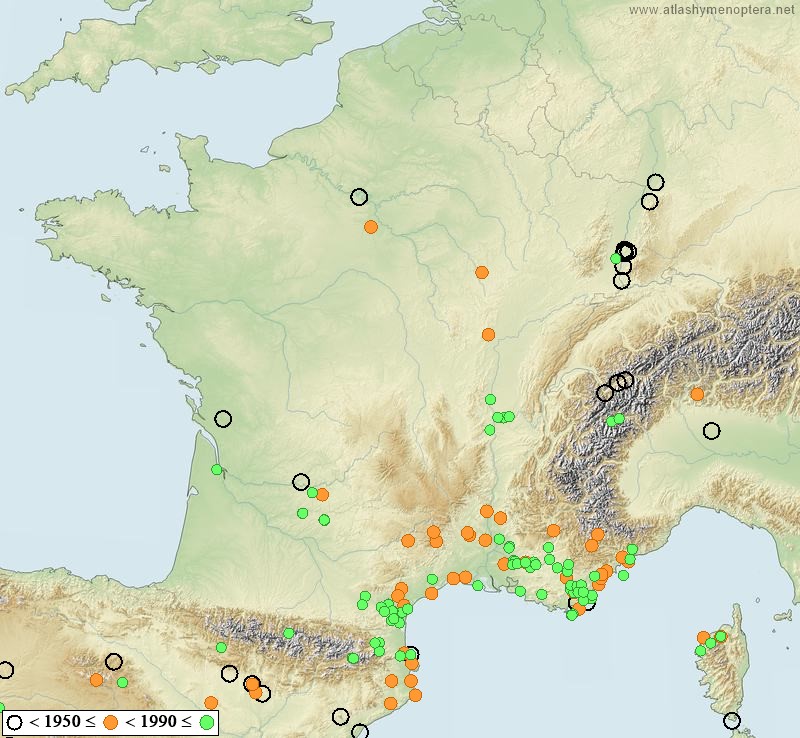The image size is (800, 738).
Task: Click the black circle by the green marker near Agen
Action: click(301, 481)
